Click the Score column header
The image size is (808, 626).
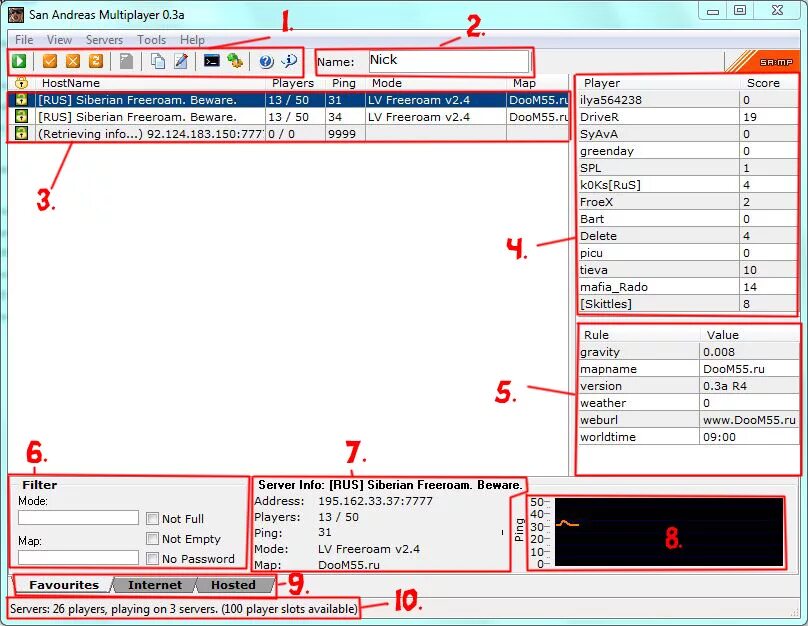768,83
